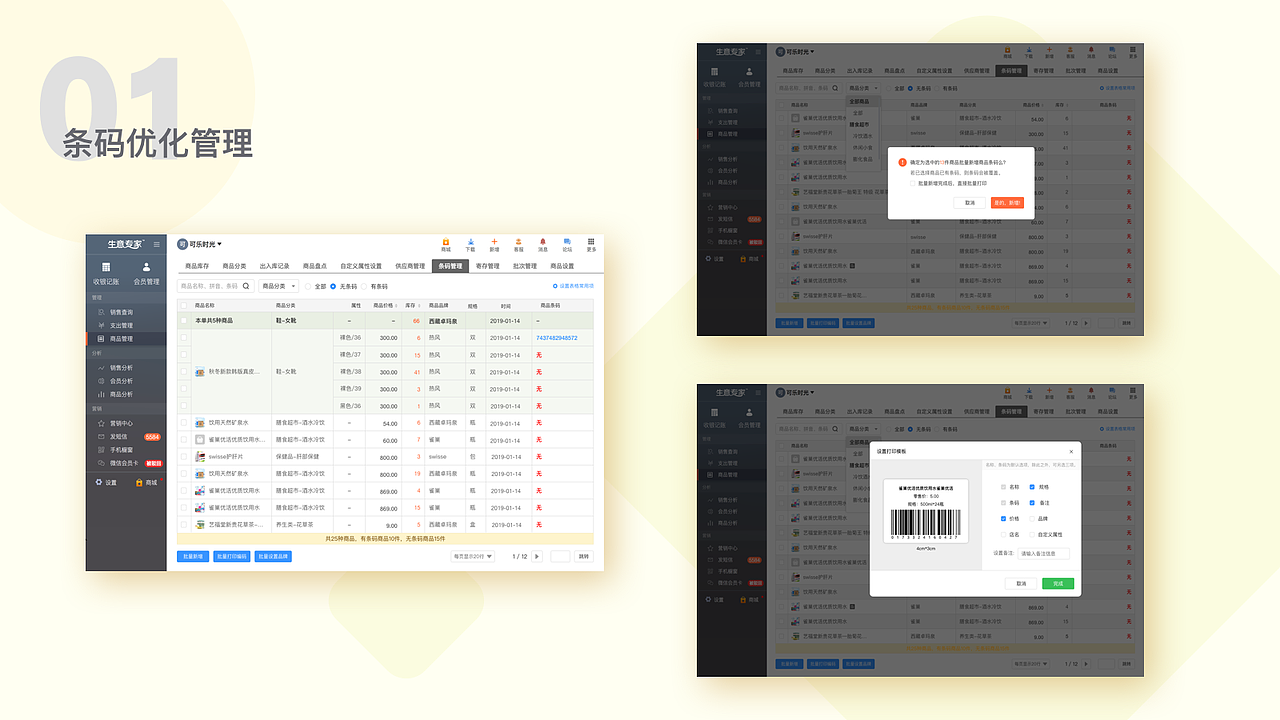Screen dimensions: 1280x720
Task: Click orange warning icon in confirm dialog
Action: pyautogui.click(x=902, y=161)
